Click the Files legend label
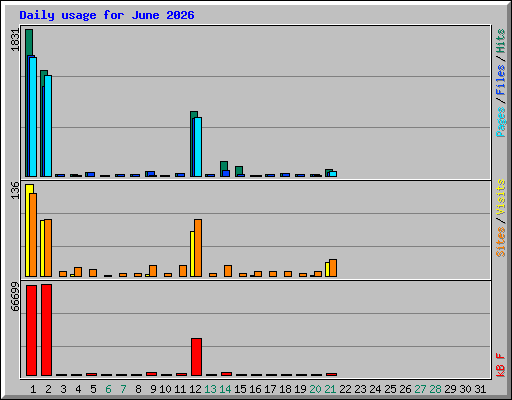The image size is (512, 400). [501, 80]
